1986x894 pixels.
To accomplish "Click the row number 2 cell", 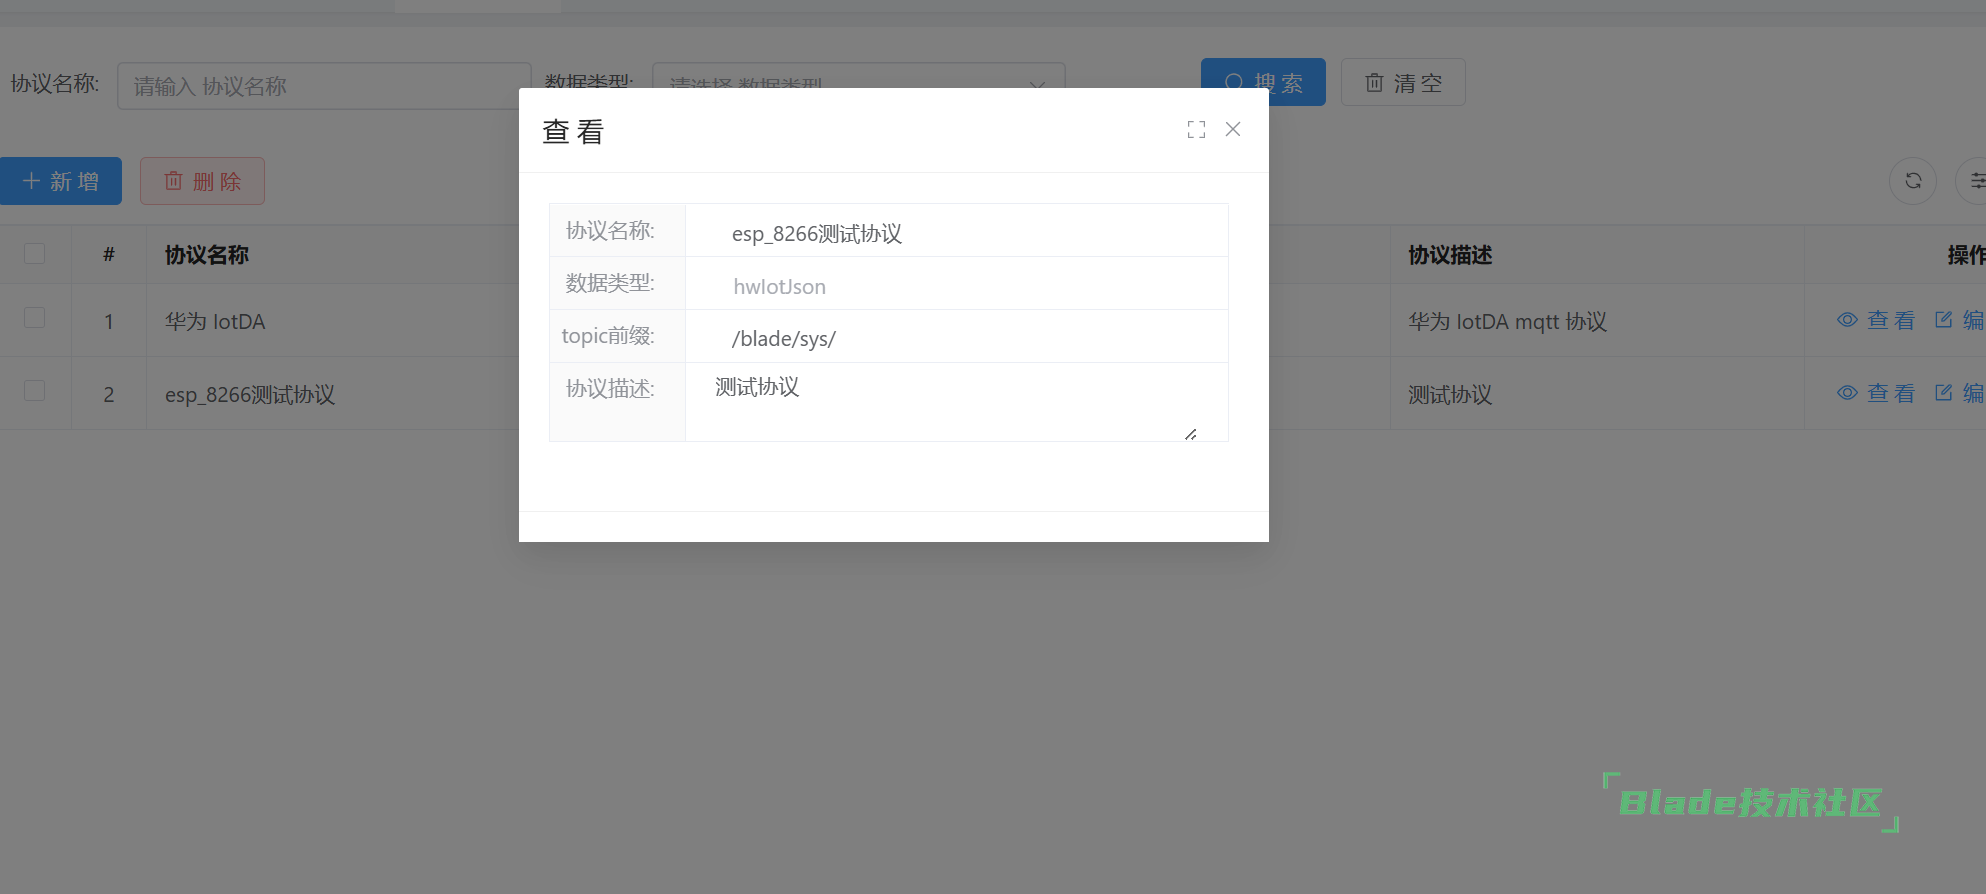I will (109, 394).
